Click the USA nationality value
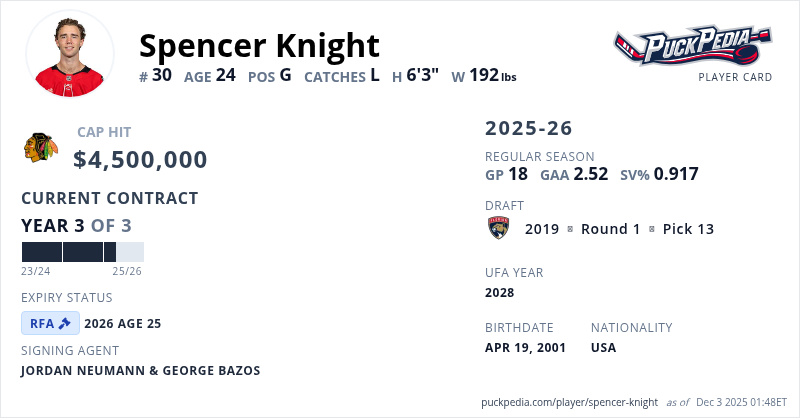This screenshot has width=800, height=418. pyautogui.click(x=603, y=347)
